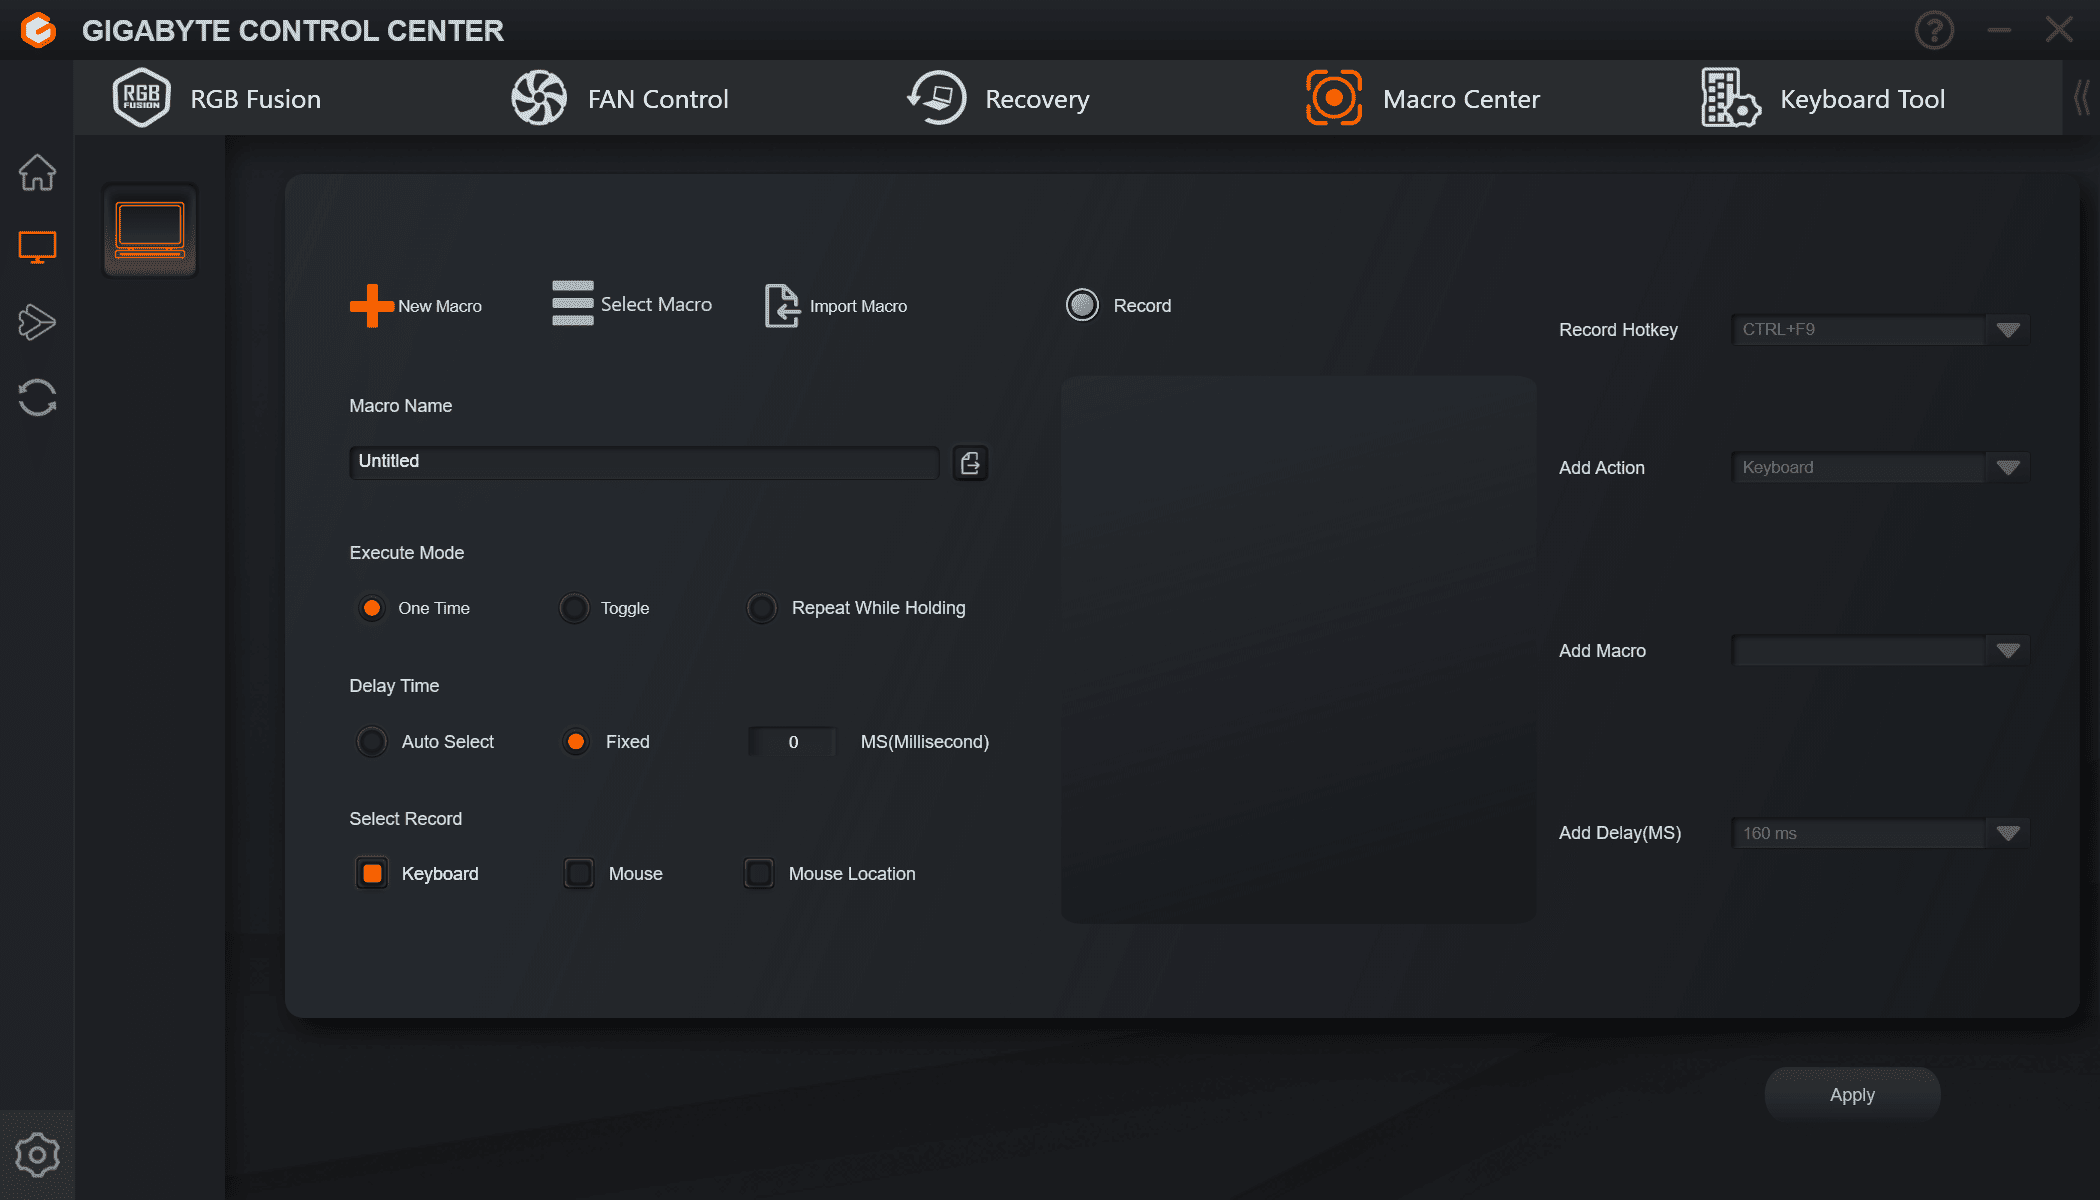Select Fixed delay time
2100x1200 pixels.
coord(575,741)
